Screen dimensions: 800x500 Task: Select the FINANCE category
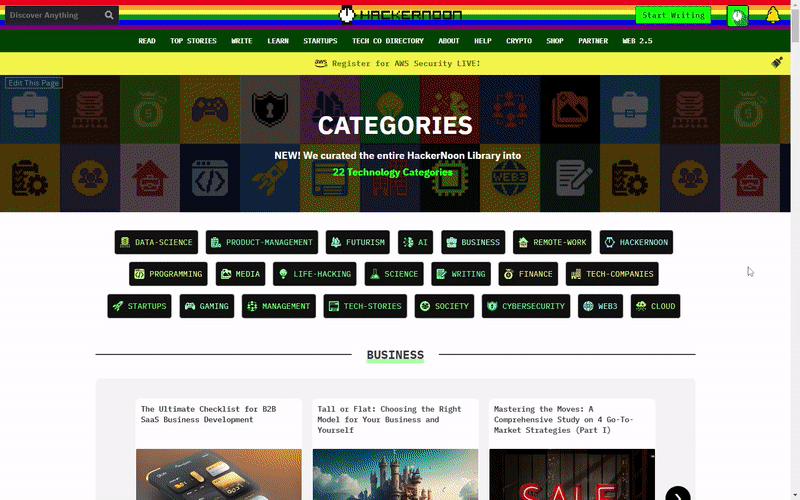click(528, 274)
